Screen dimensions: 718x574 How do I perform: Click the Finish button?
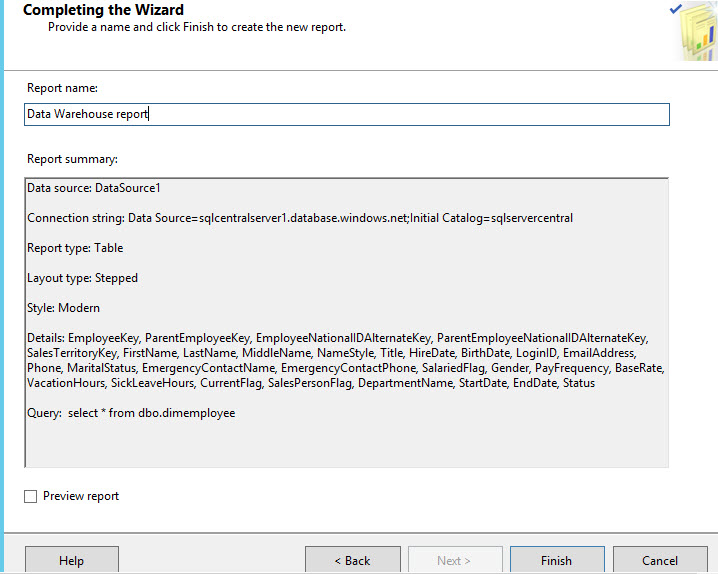556,560
